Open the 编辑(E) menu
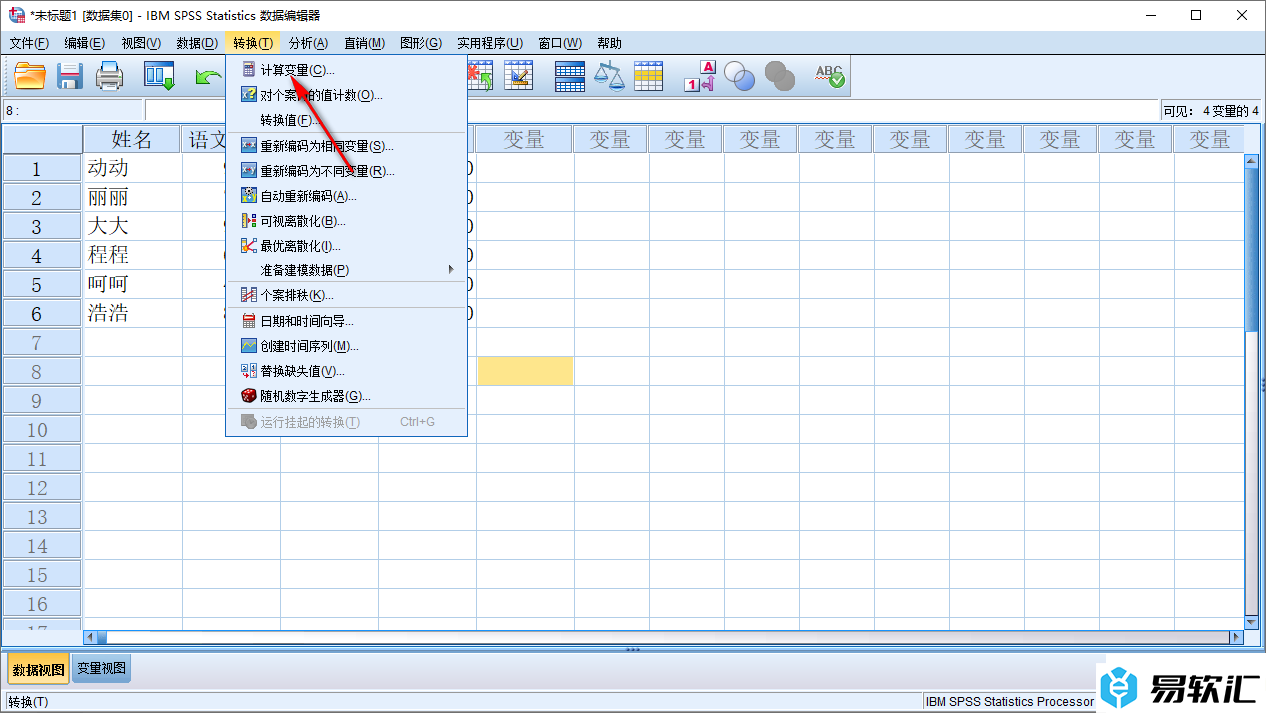 coord(84,43)
